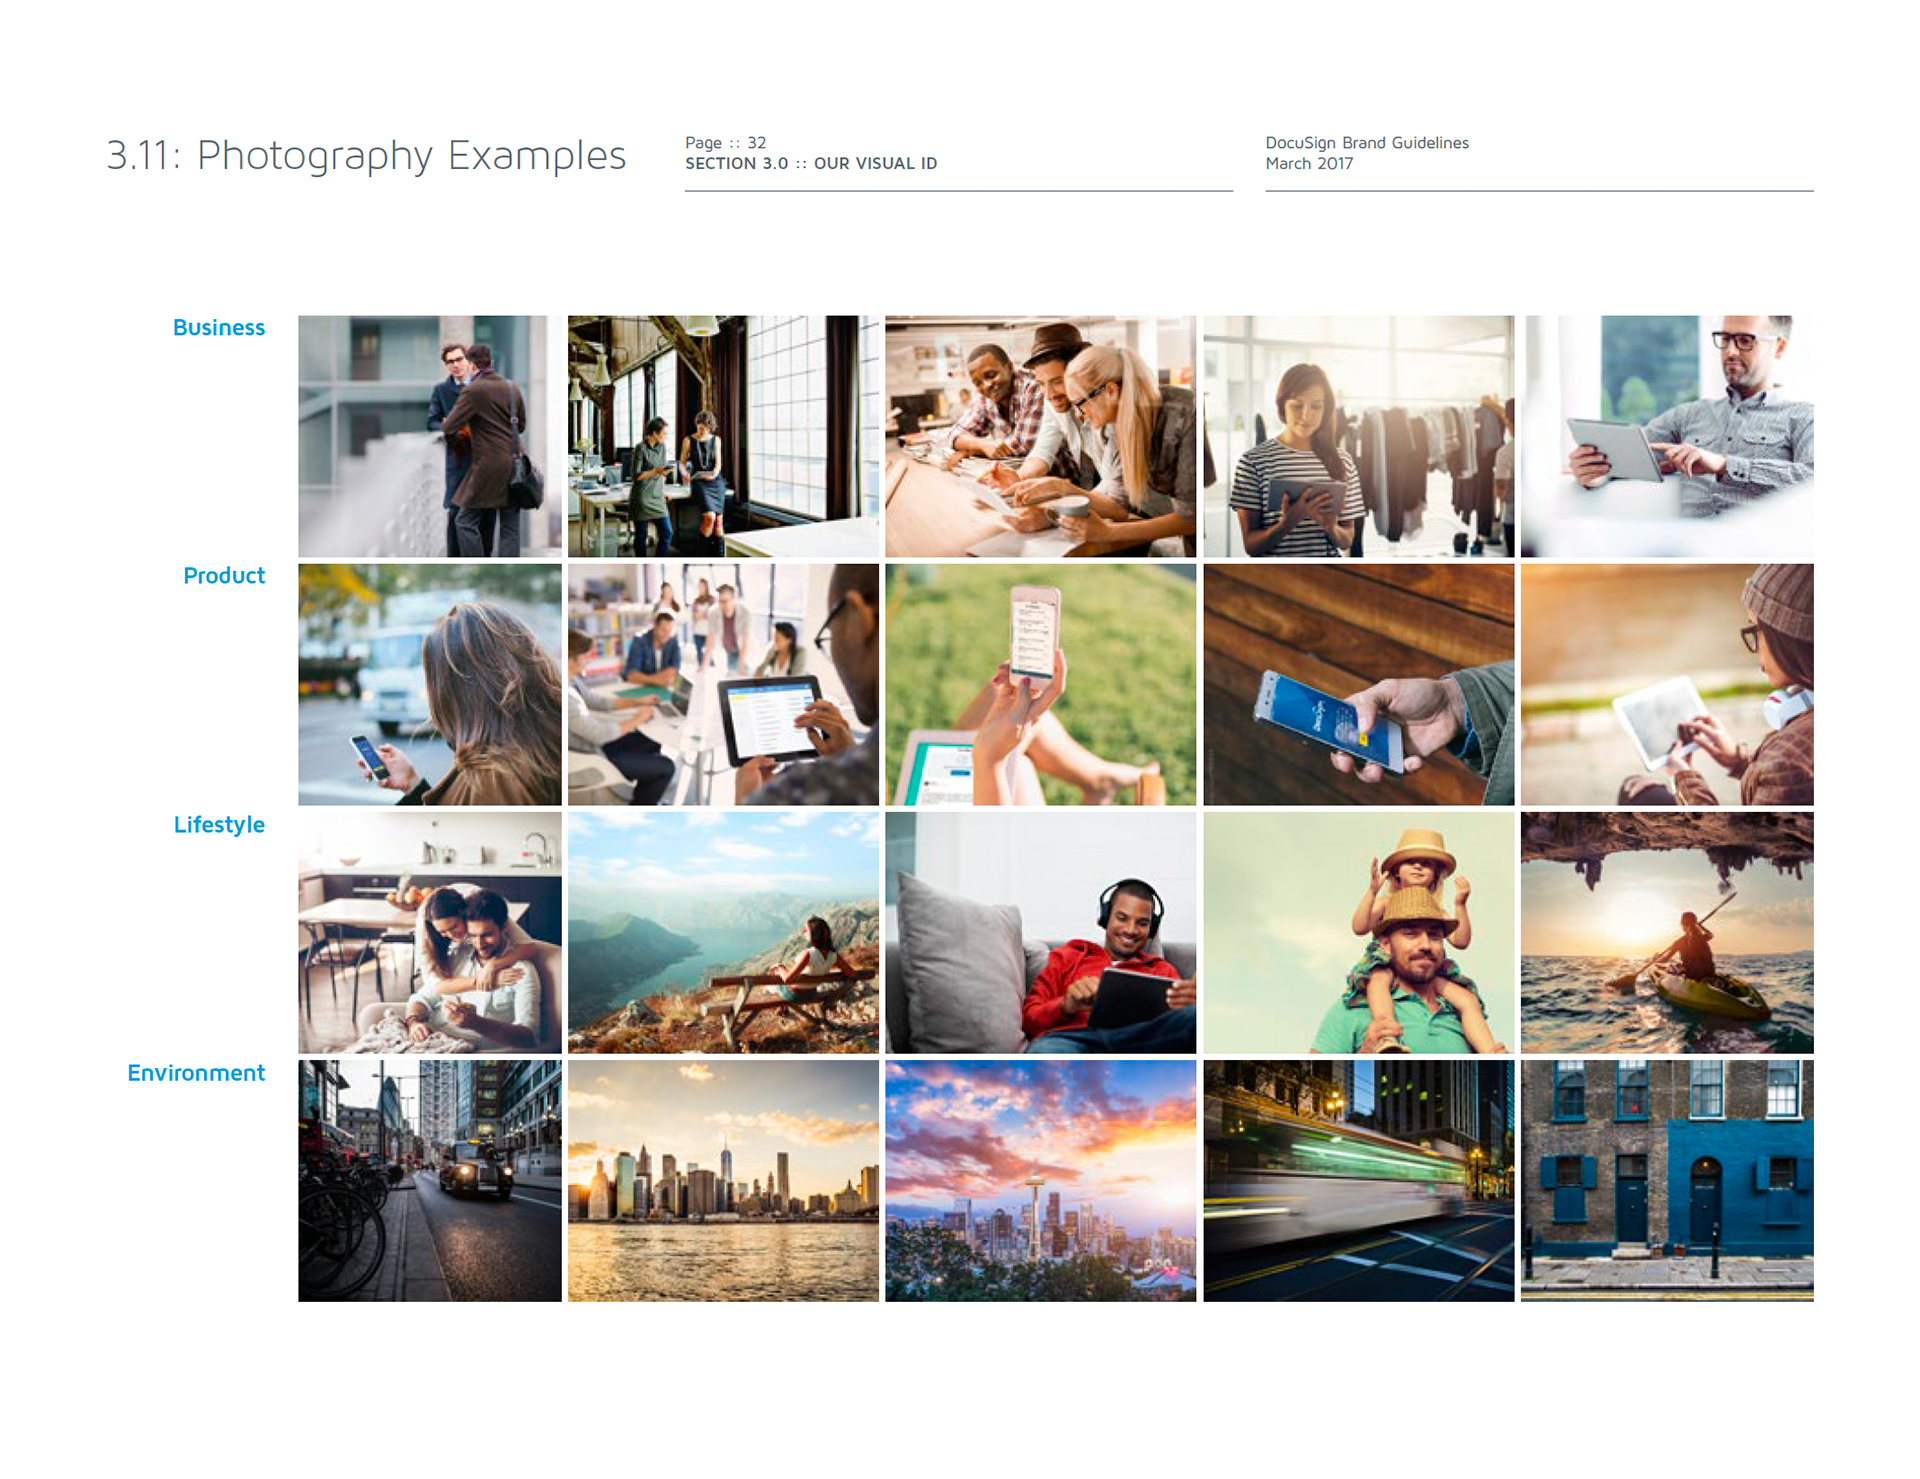This screenshot has height=1479, width=1920.
Task: Open the blue painted building photo
Action: pos(1666,1180)
